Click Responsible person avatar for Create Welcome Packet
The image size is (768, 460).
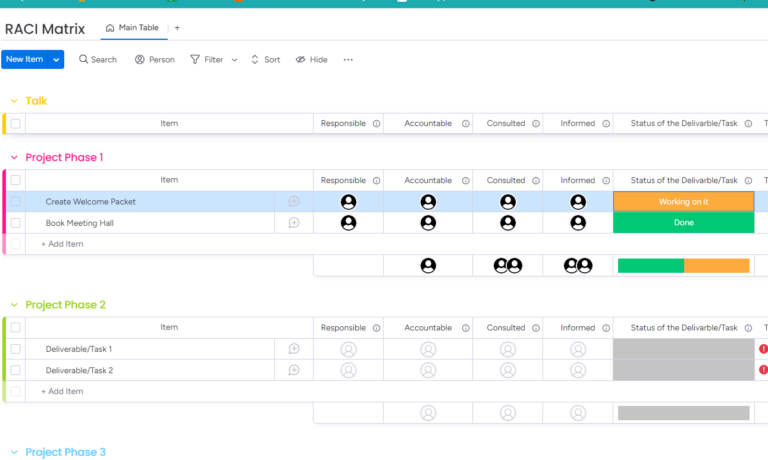coord(348,202)
